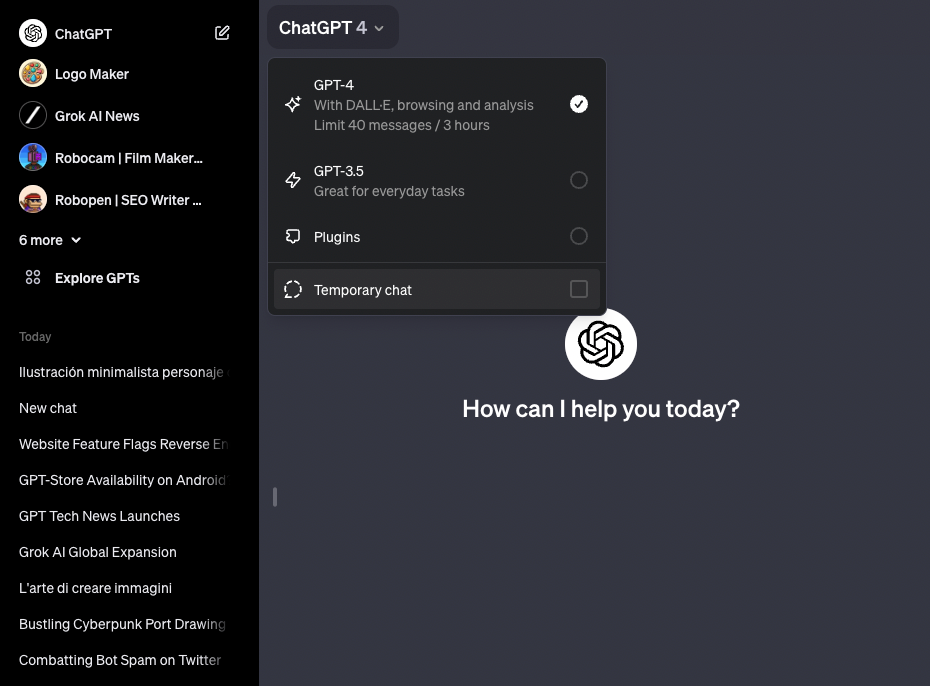Click the GPT-3.5 lightning bolt icon
Screen dimensions: 930x686
coord(293,180)
